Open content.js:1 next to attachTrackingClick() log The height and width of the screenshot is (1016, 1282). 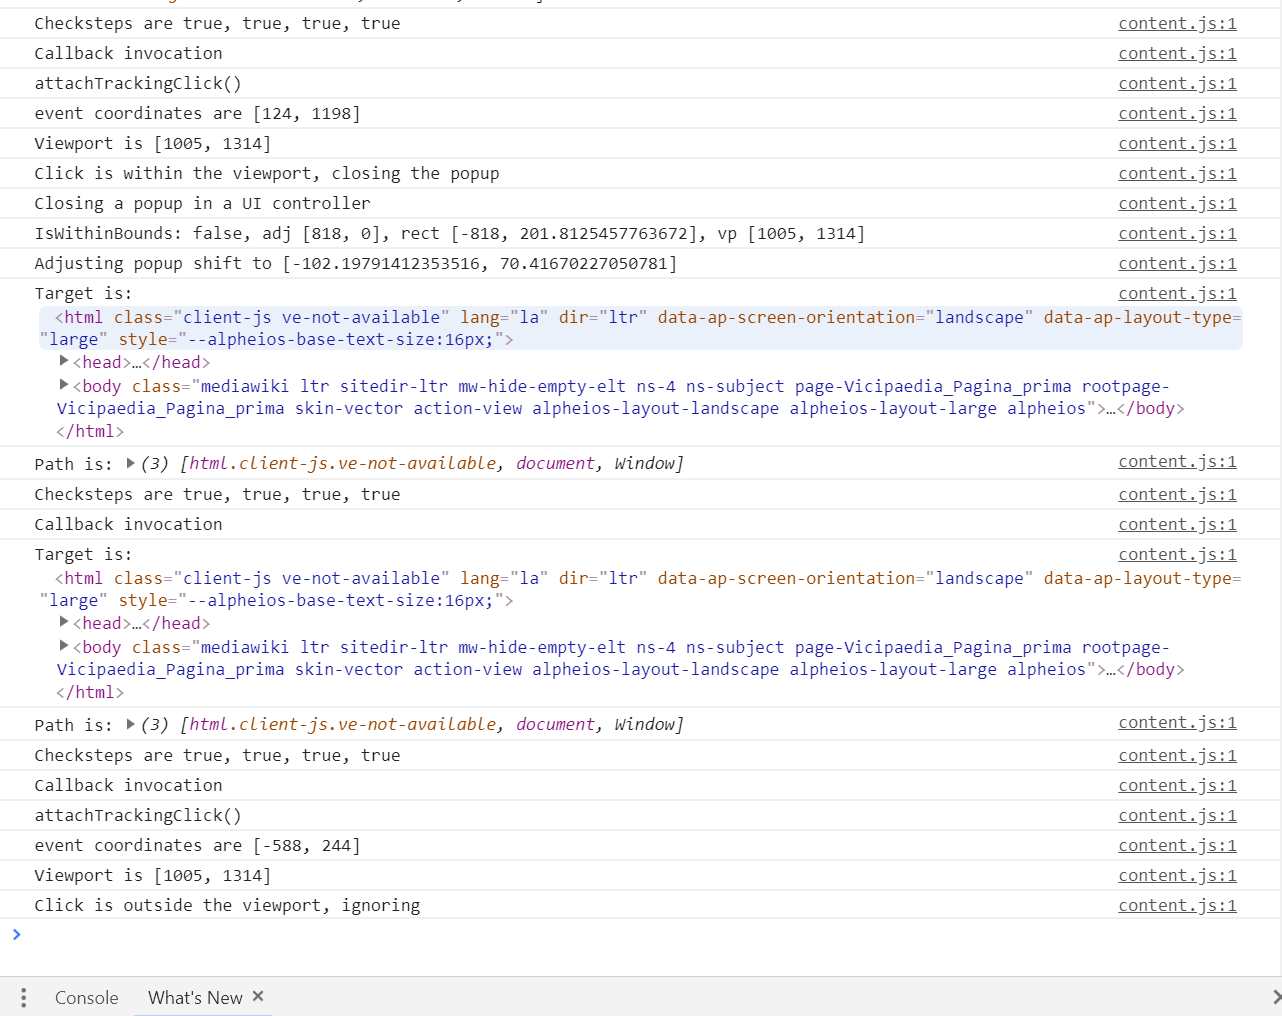coord(1177,83)
